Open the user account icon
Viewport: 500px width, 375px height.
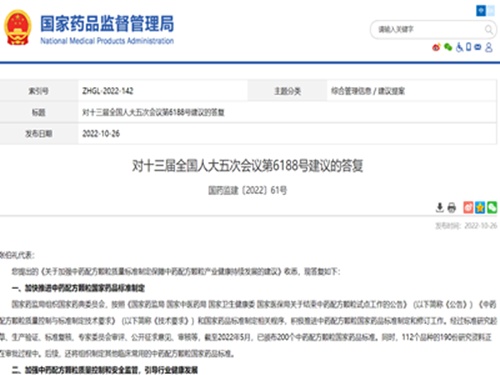pos(489,47)
